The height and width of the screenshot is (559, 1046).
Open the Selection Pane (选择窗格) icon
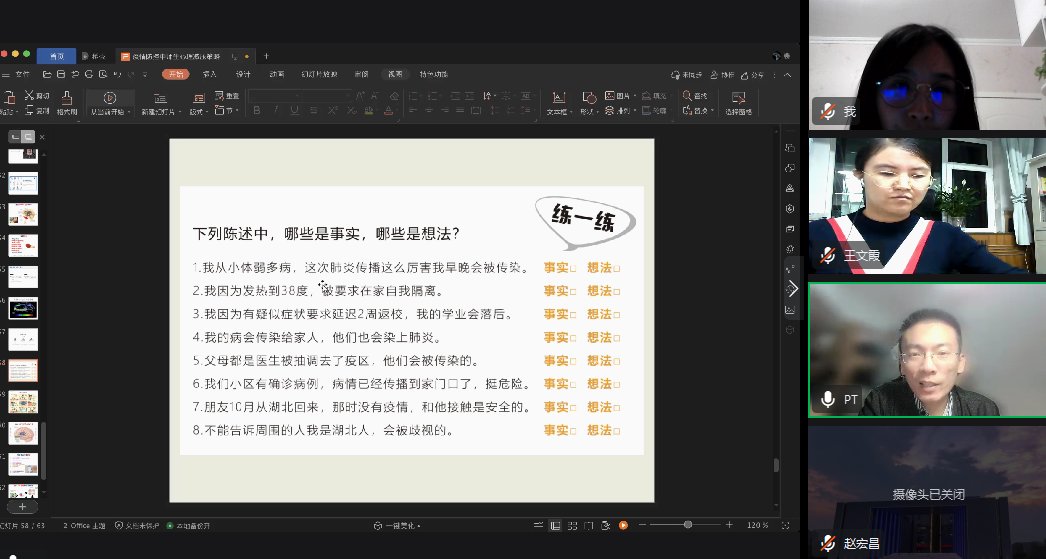pos(738,98)
